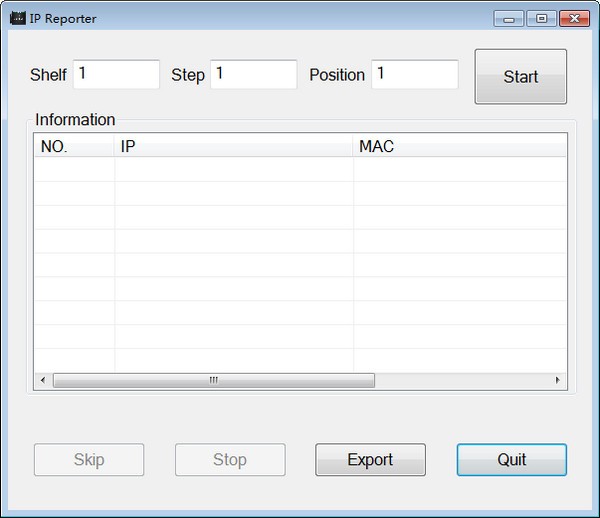Click the Quit button
The height and width of the screenshot is (518, 600).
tap(512, 459)
